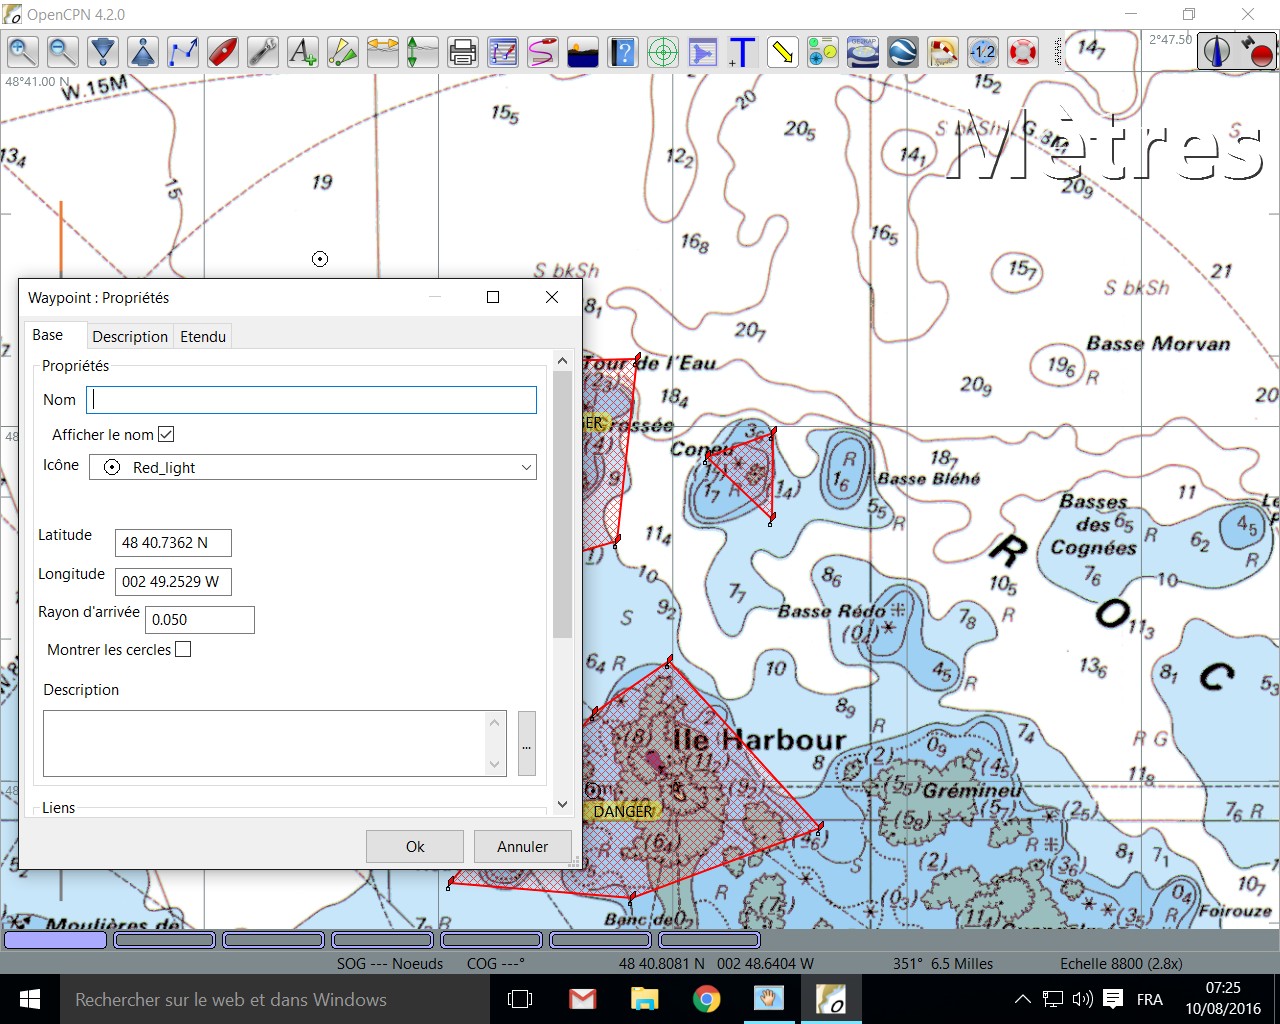Click the dialog vertical scrollbar thumb
Screen dimensions: 1280x1024
pos(562,504)
